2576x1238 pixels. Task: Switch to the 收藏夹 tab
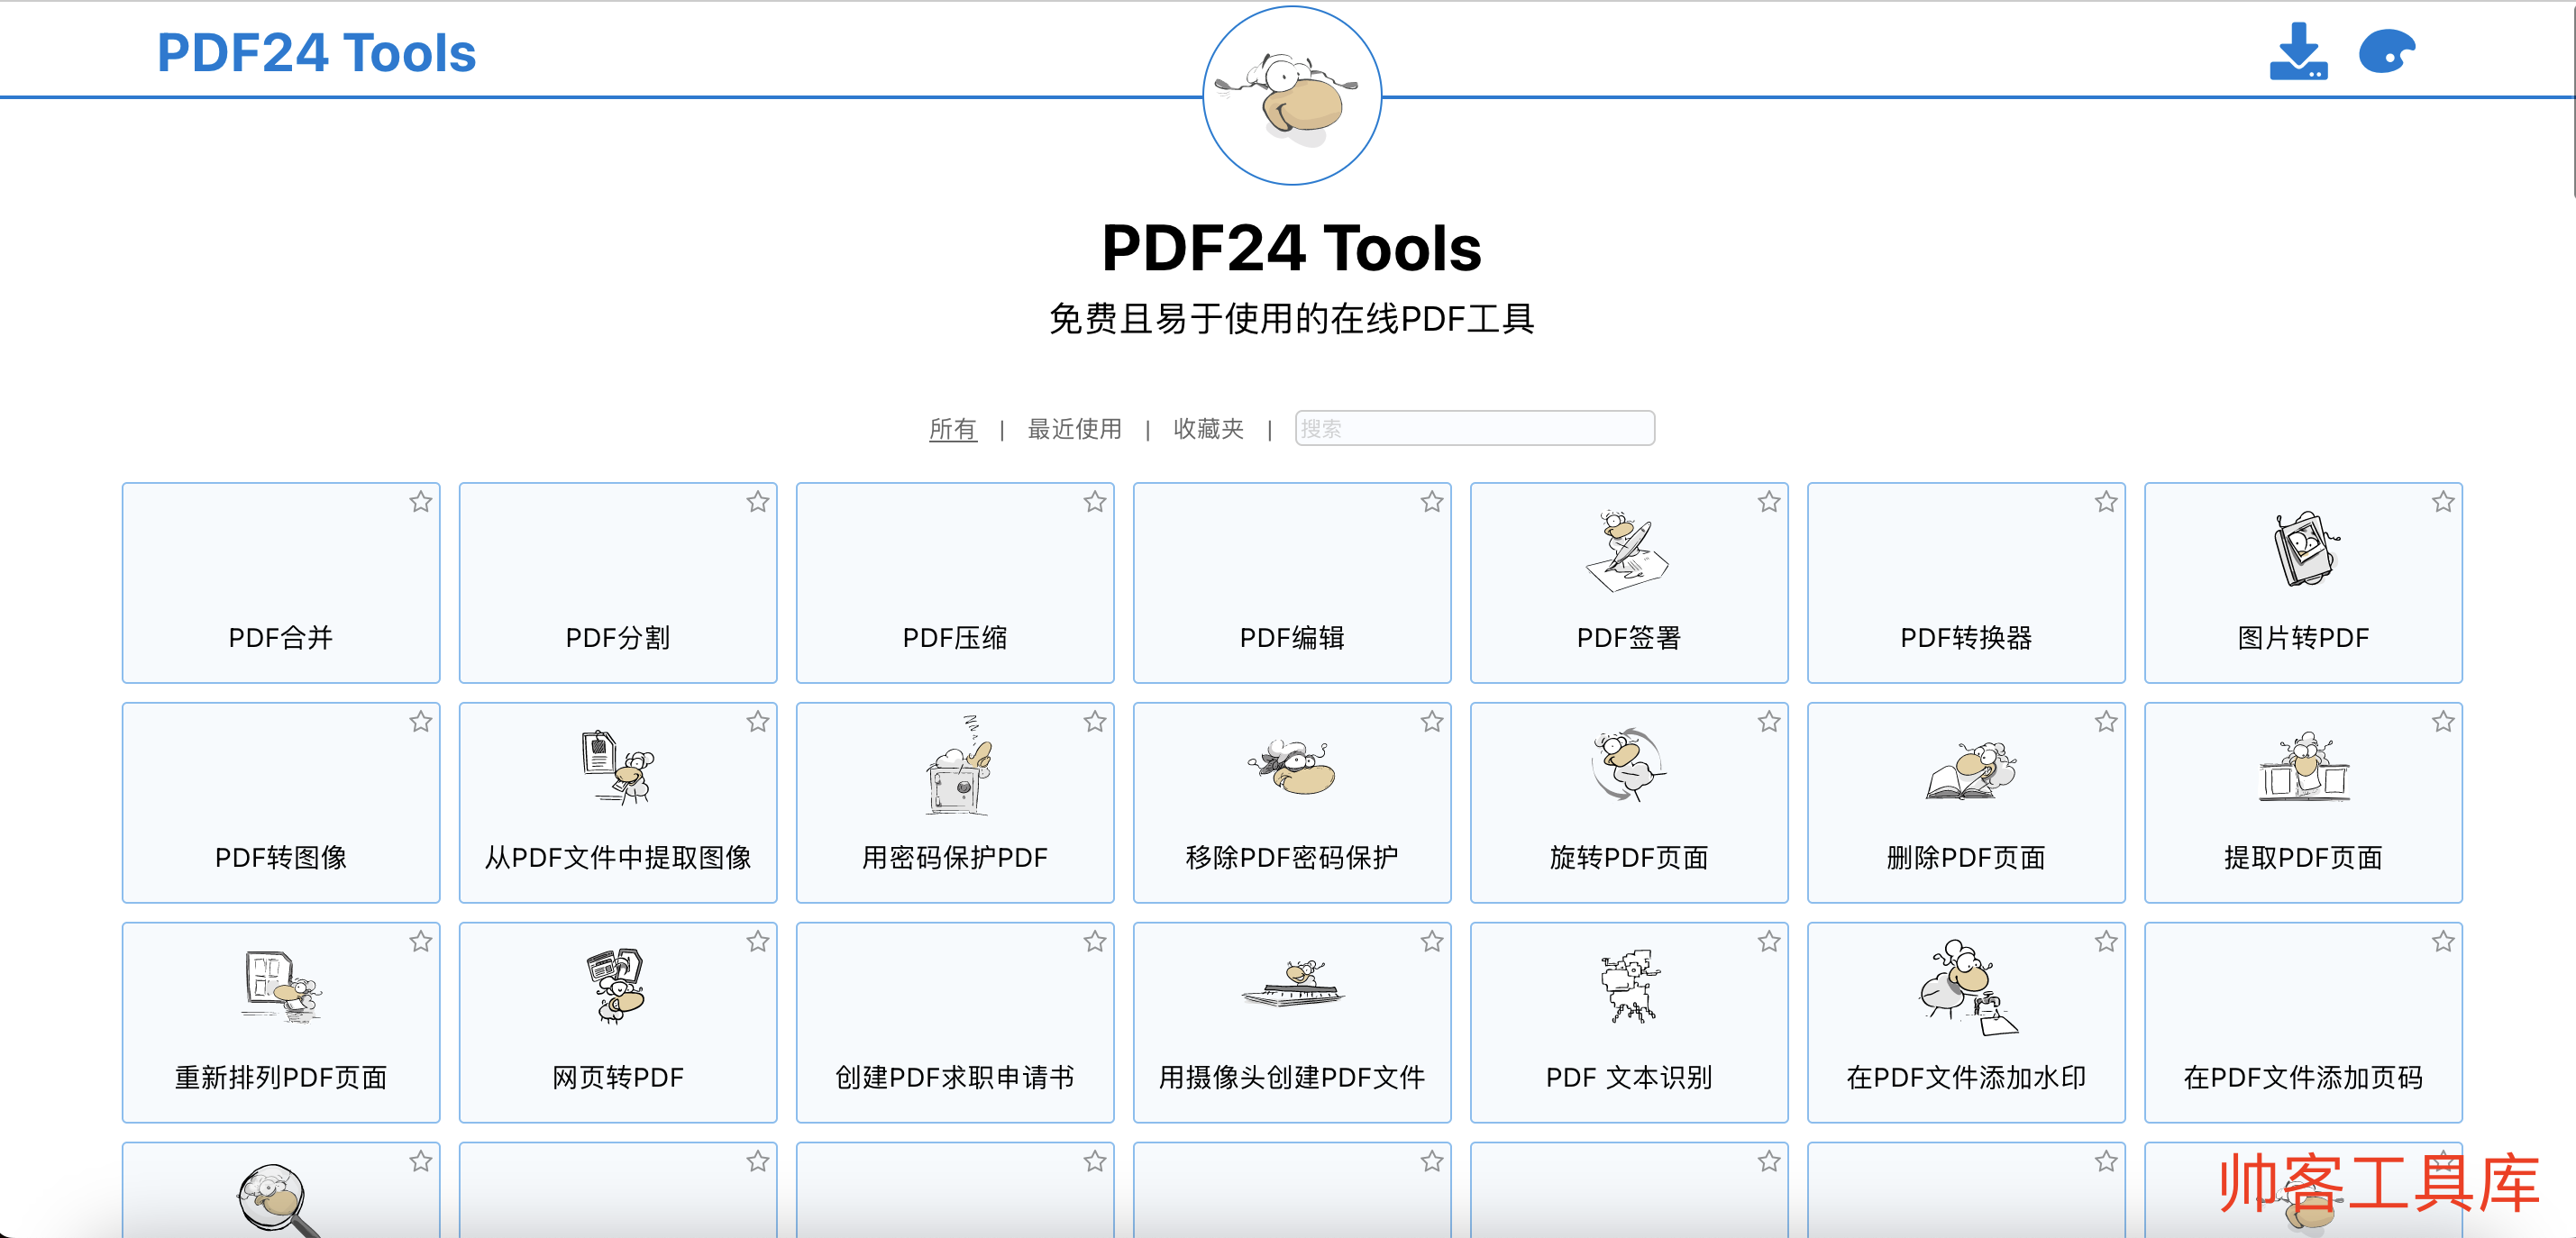pos(1208,429)
